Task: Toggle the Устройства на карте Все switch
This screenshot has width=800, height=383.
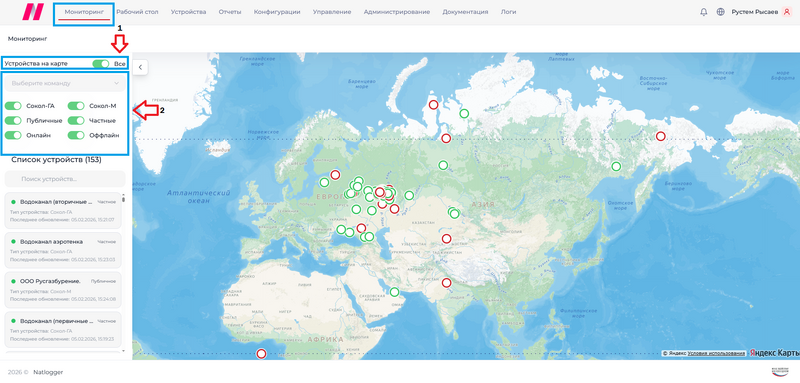Action: point(101,64)
